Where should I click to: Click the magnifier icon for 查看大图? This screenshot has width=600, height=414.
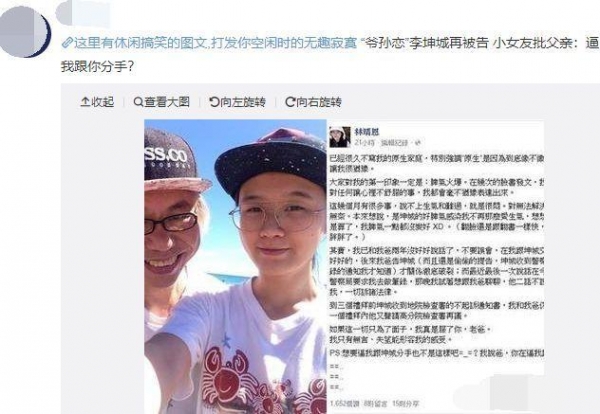click(x=138, y=102)
